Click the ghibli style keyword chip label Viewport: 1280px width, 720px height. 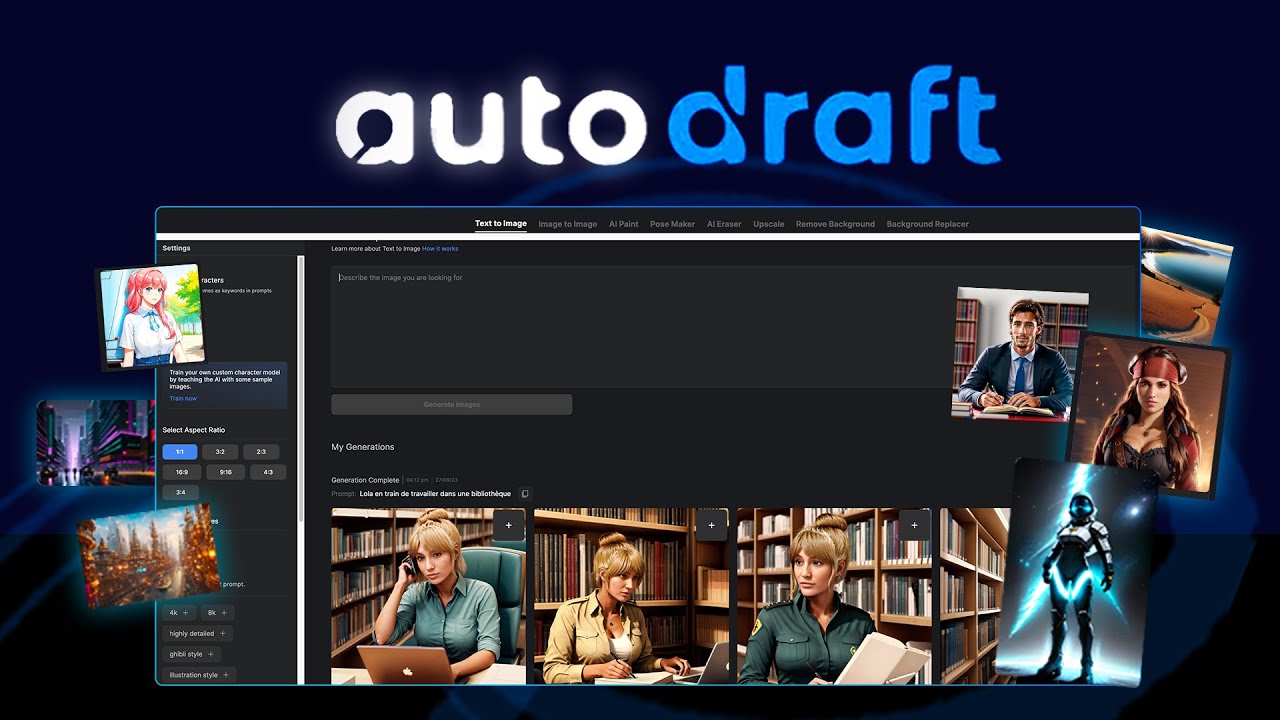click(x=186, y=655)
